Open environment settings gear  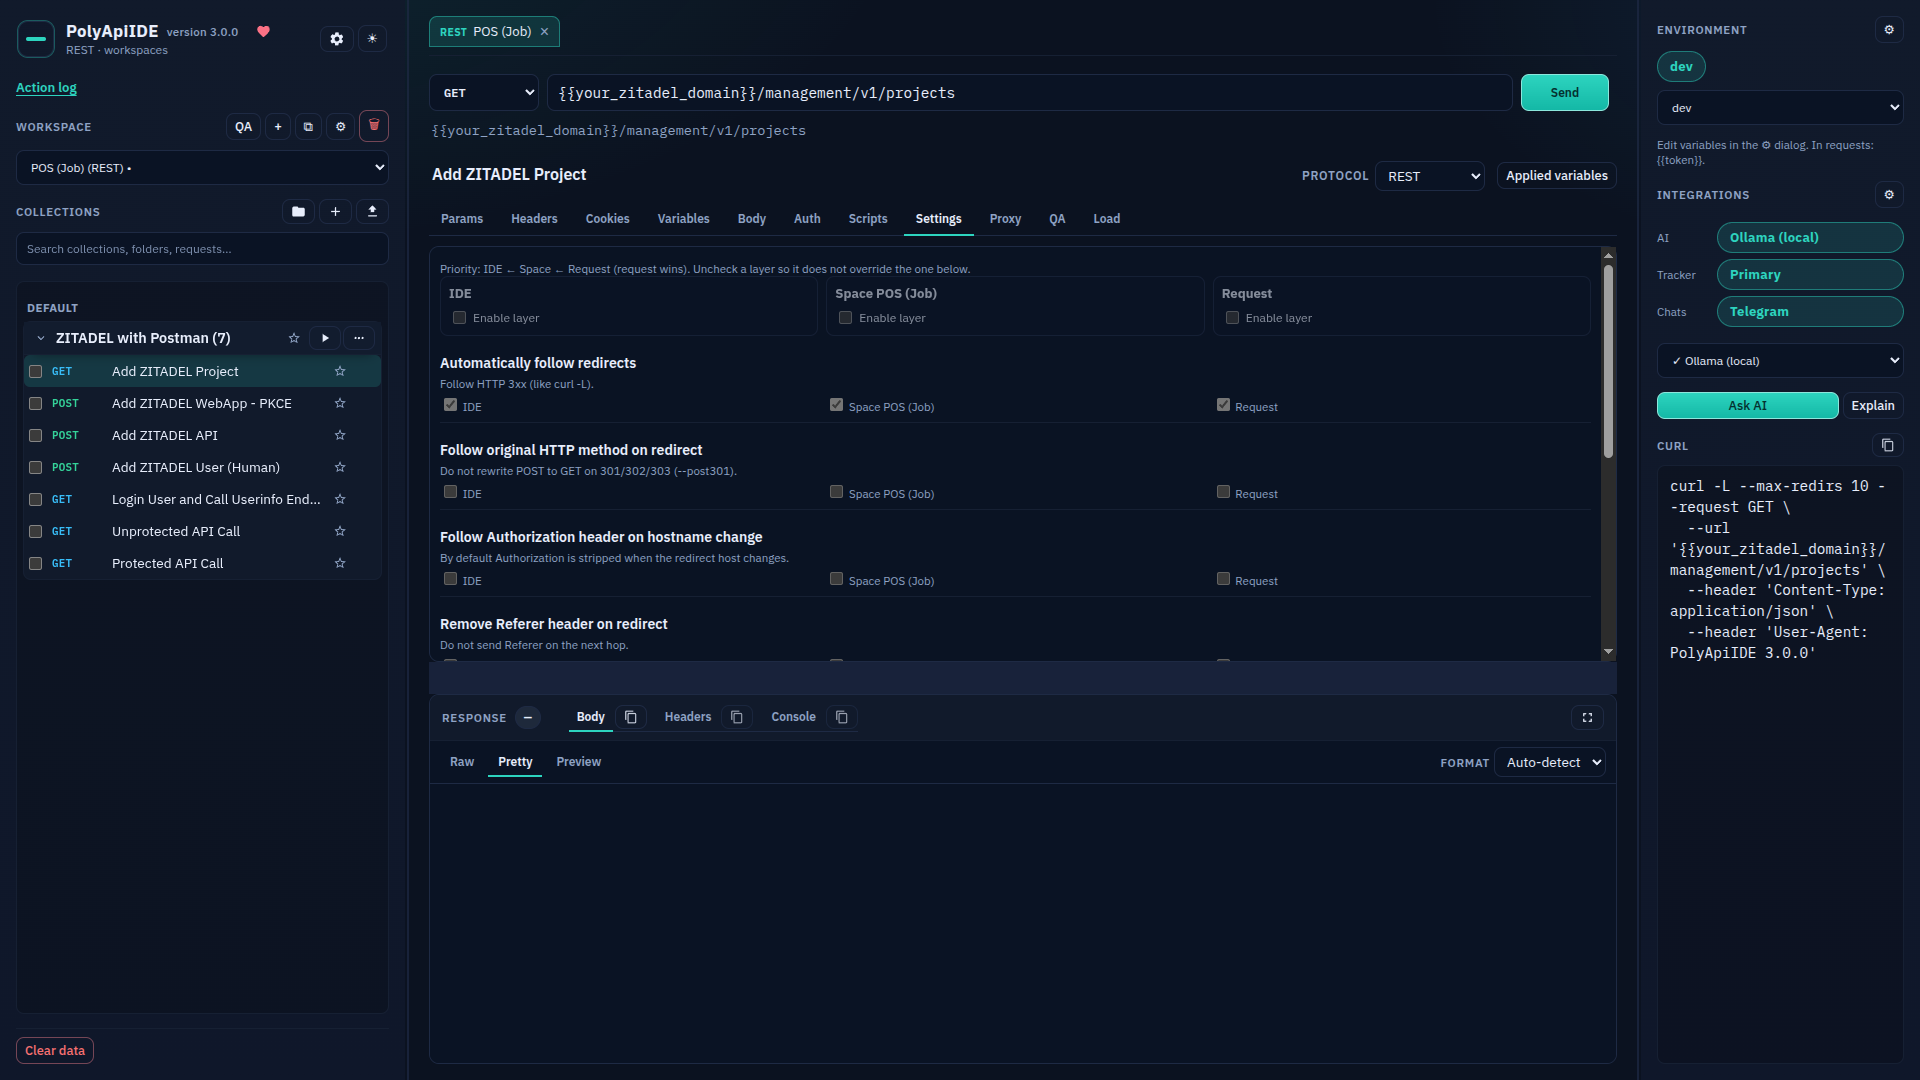[x=1889, y=30]
